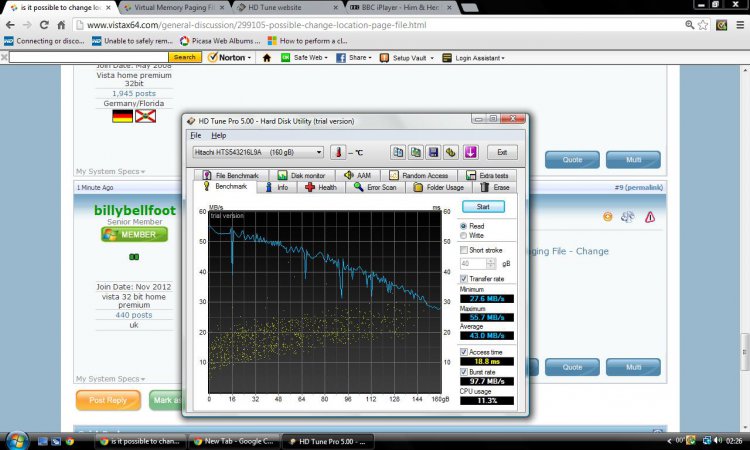Enable the Short stroke checkbox
Viewport: 750px width, 450px height.
coord(463,250)
